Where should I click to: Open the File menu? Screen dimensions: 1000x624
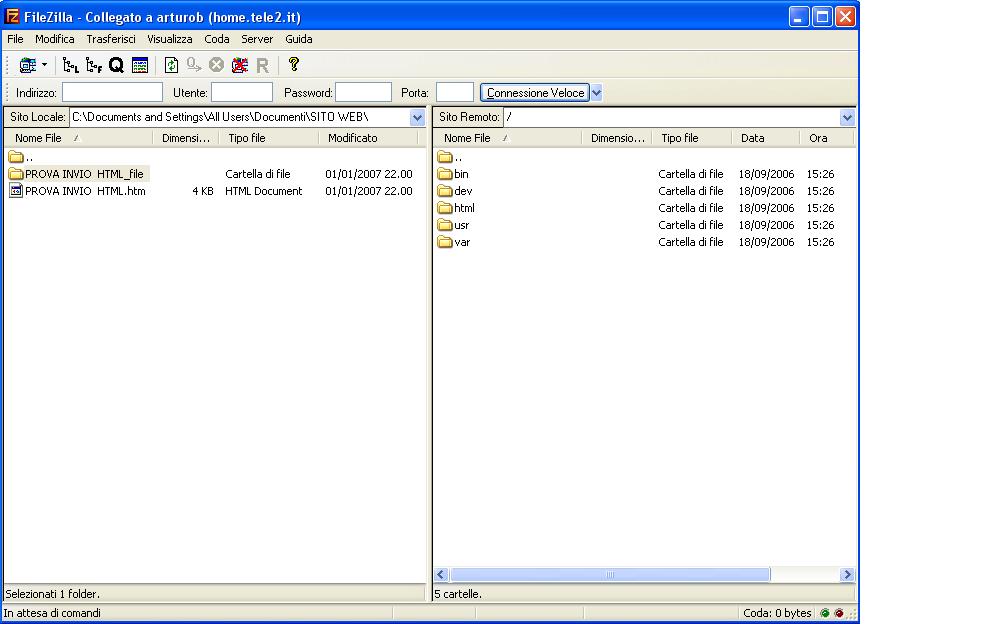(x=15, y=40)
